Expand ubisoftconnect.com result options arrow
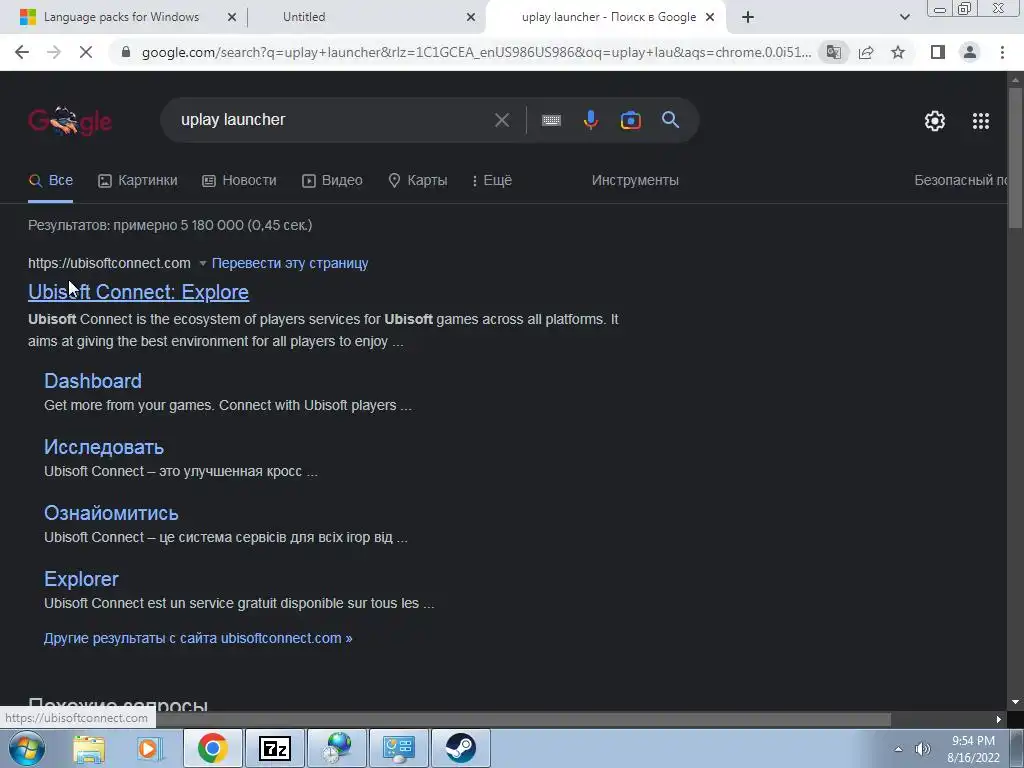 click(x=202, y=263)
